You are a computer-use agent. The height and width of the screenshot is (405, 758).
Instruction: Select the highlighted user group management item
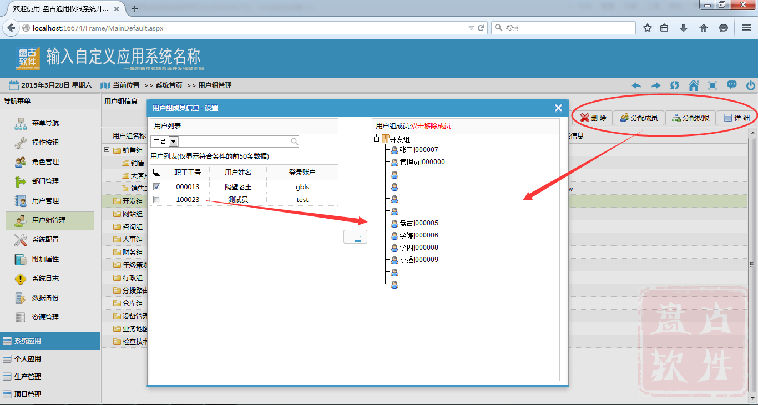point(50,220)
